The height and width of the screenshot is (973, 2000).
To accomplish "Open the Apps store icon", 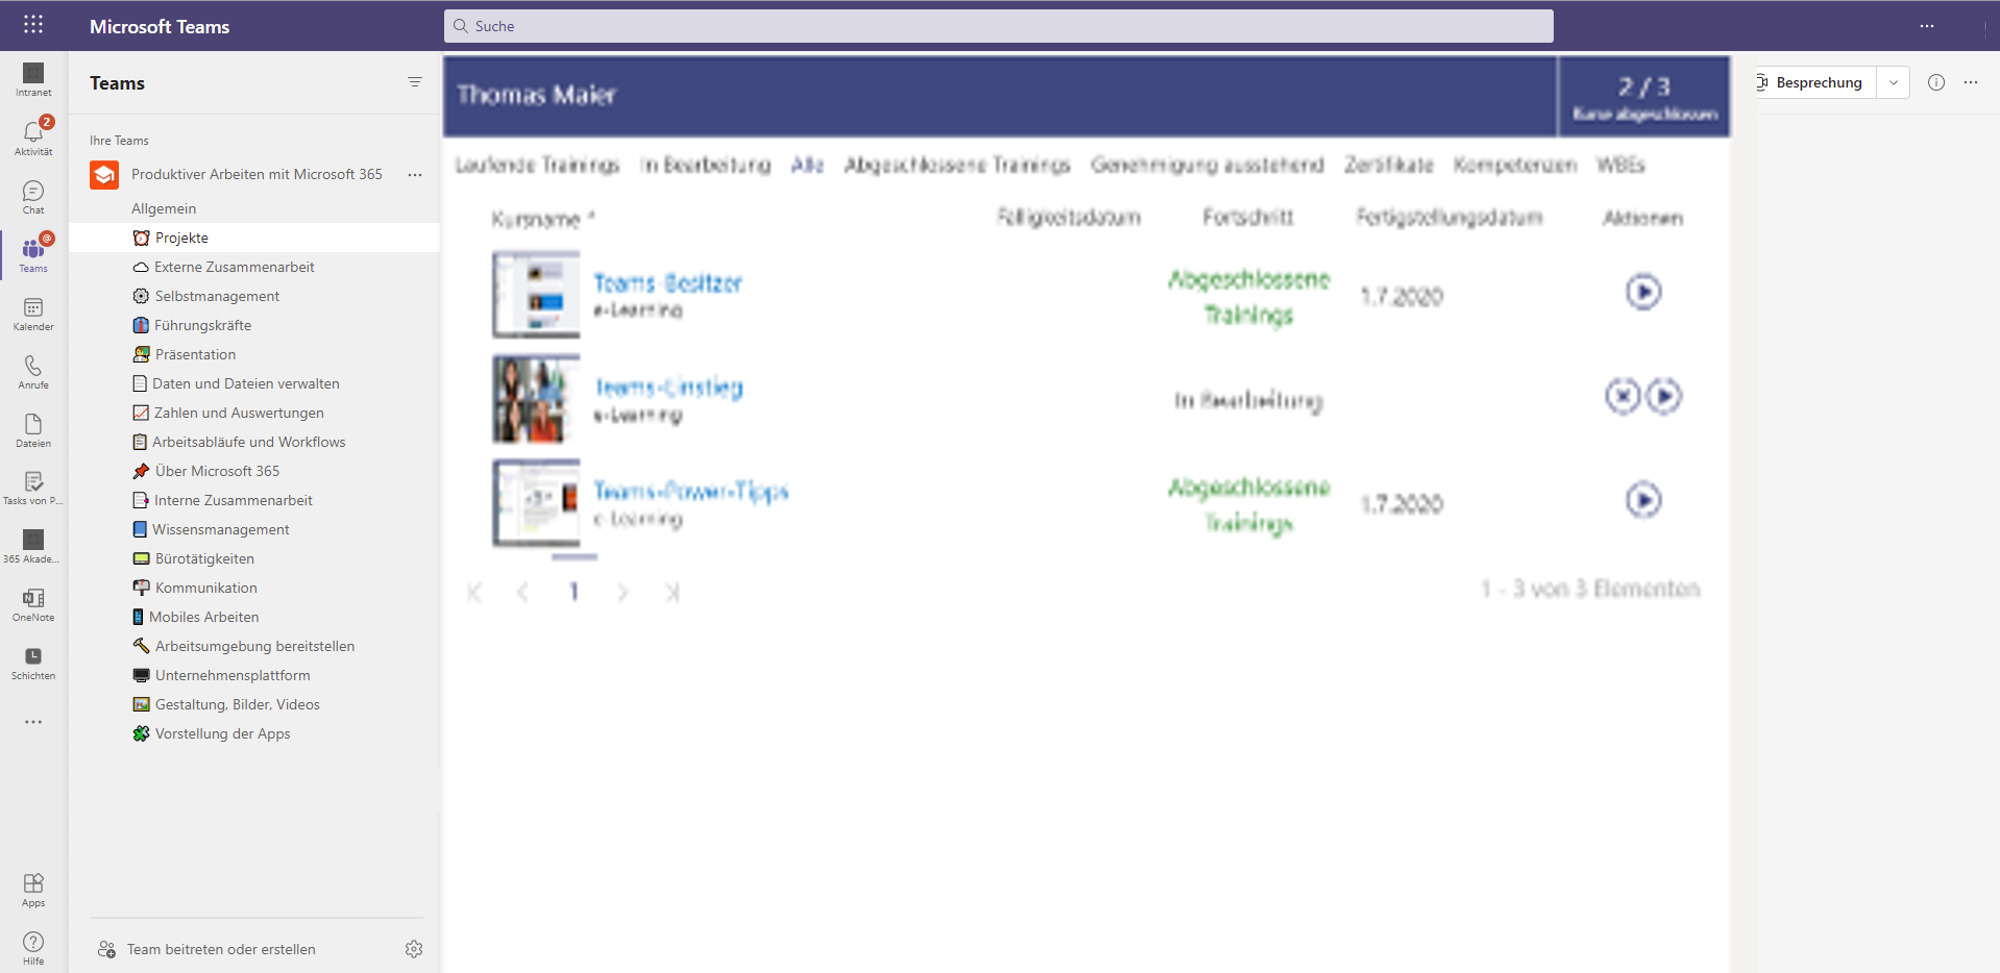I will 33,889.
